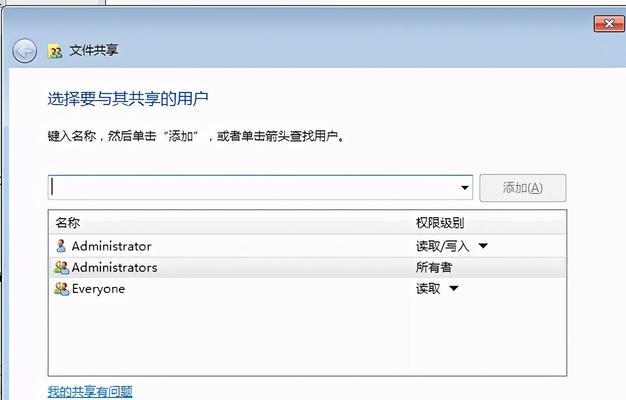
Task: Click the 选择要与其共享的用户 heading
Action: tap(128, 99)
